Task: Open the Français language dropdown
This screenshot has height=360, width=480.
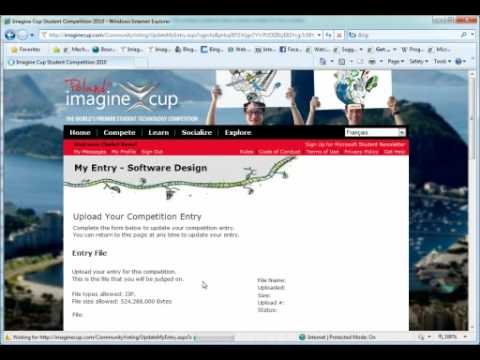Action: click(x=375, y=132)
